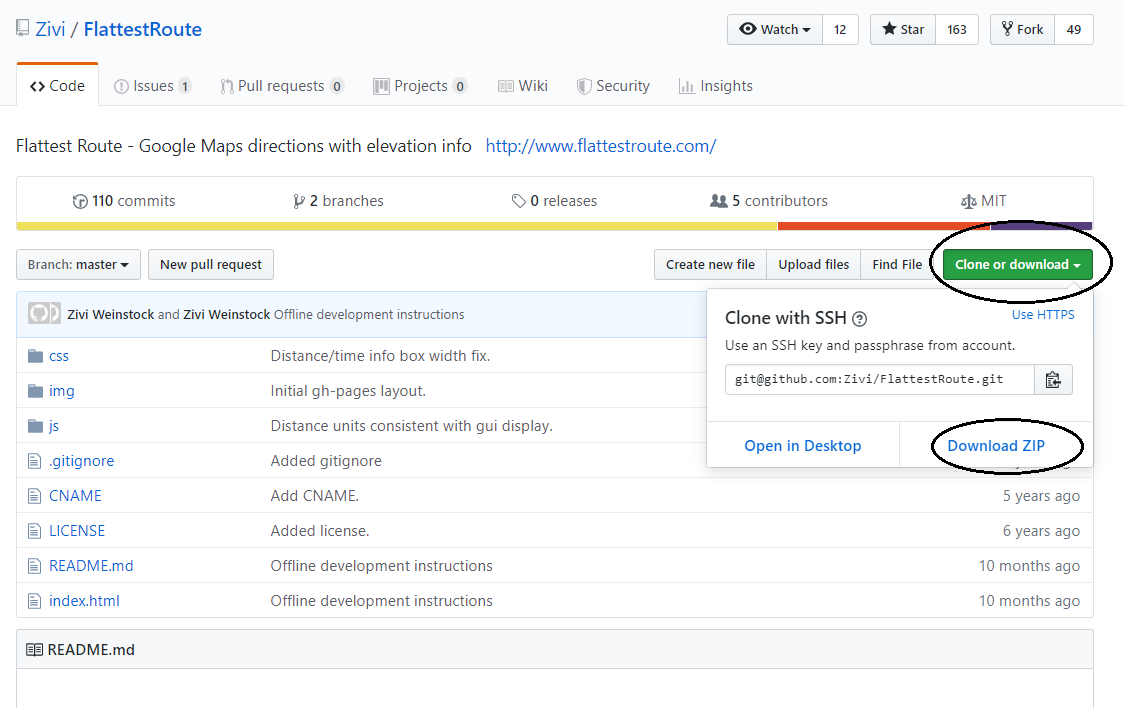Click the LICENSE file icon
Viewport: 1125px width, 708px height.
(x=34, y=531)
